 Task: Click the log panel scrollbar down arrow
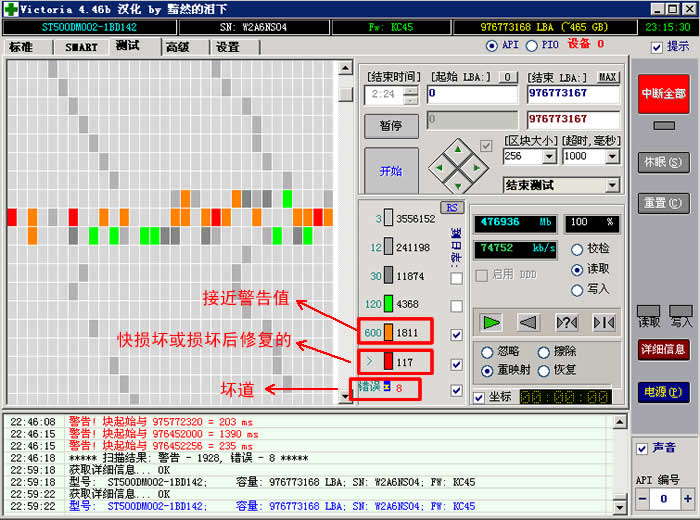619,507
